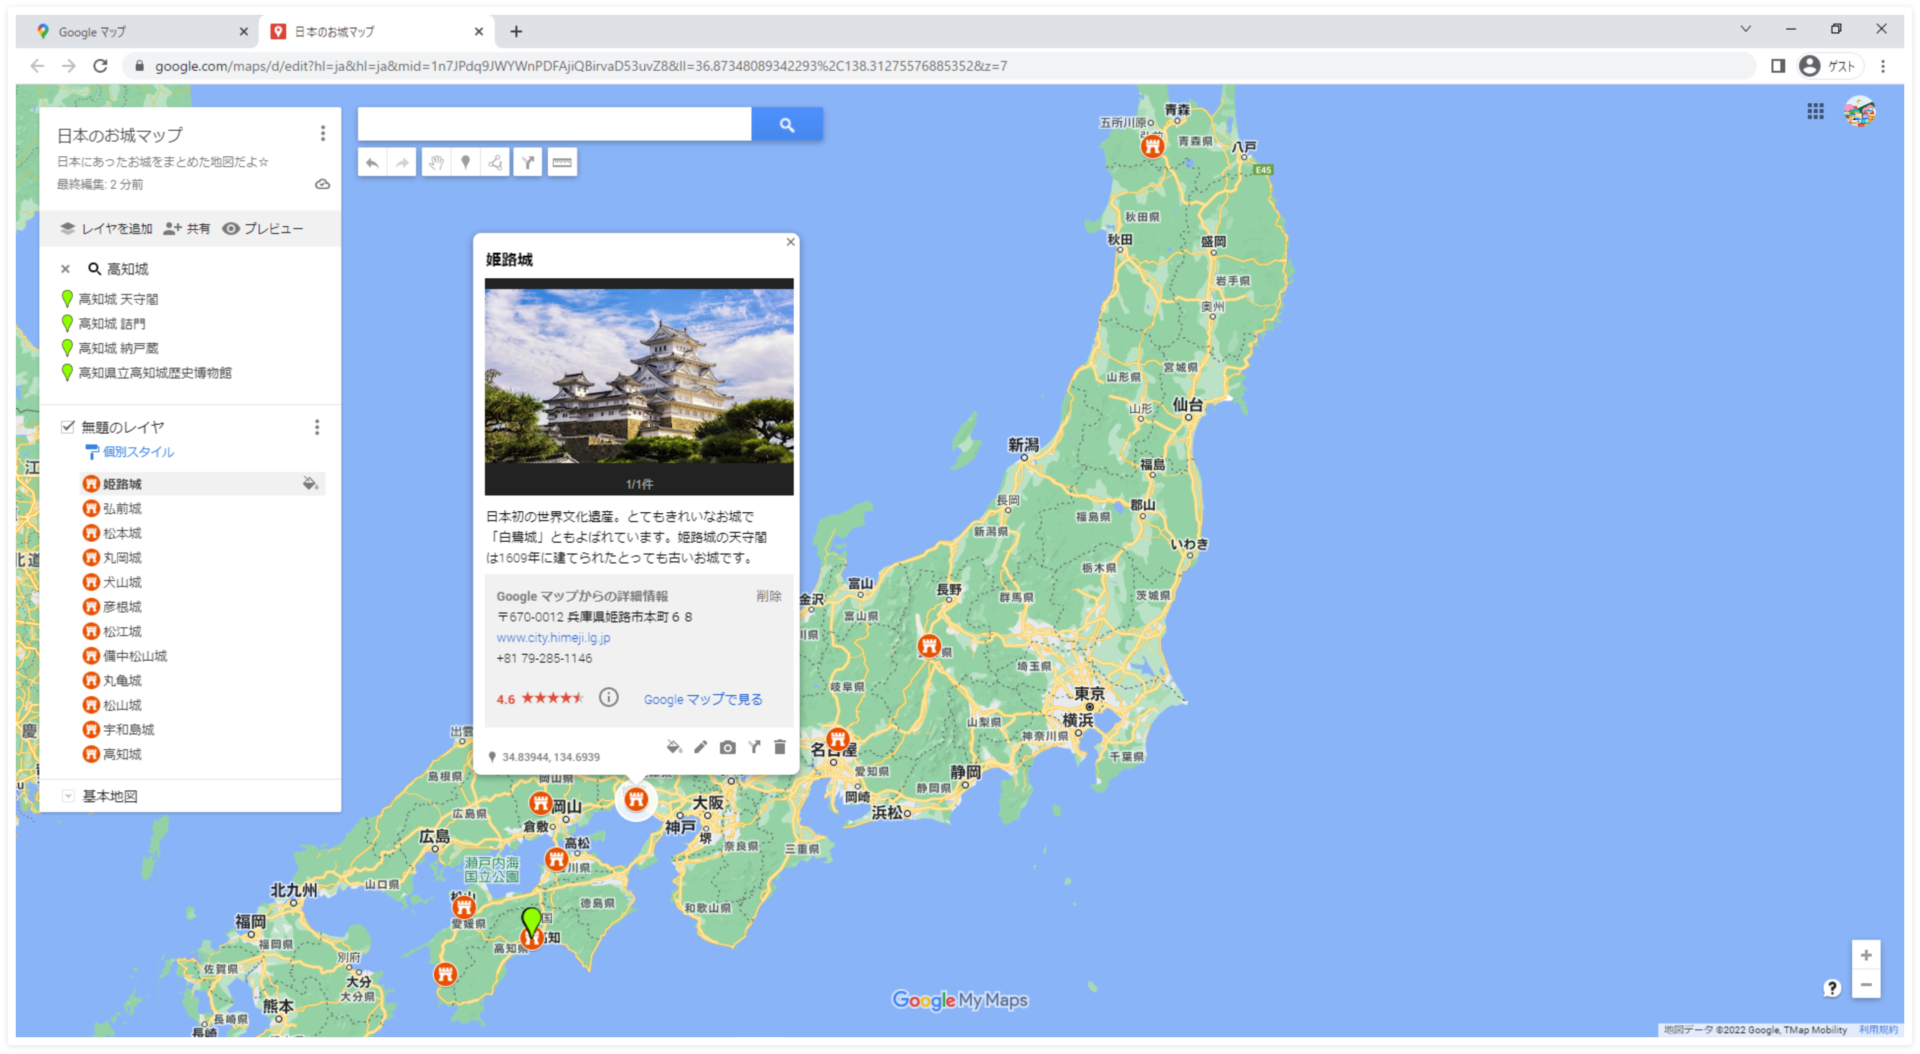1920x1054 pixels.
Task: Select the add directions tool
Action: [528, 163]
